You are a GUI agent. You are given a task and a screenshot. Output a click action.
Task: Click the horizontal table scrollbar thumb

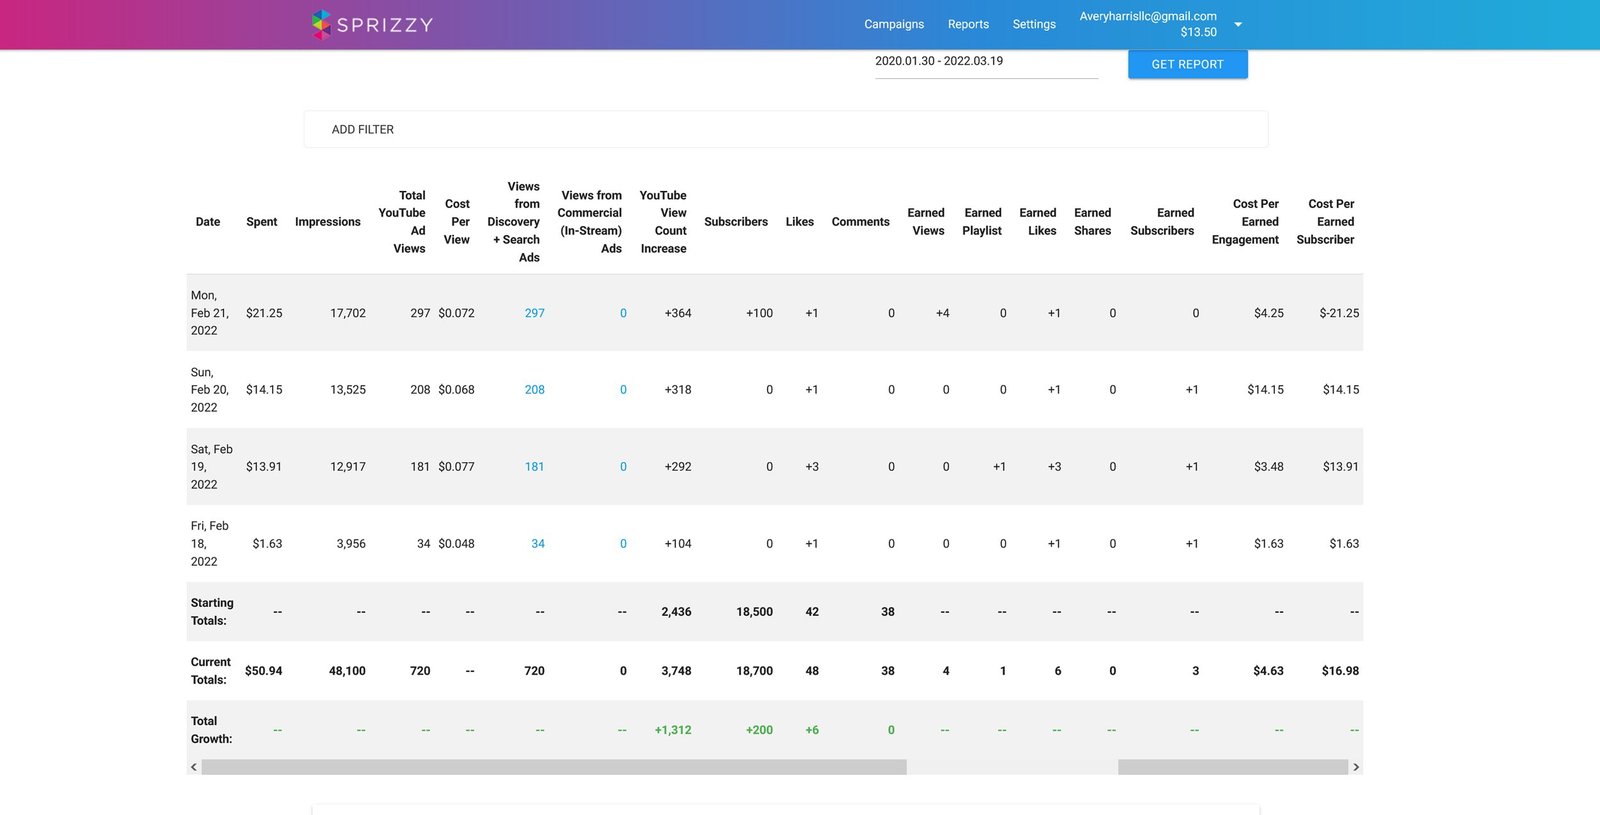pyautogui.click(x=554, y=767)
